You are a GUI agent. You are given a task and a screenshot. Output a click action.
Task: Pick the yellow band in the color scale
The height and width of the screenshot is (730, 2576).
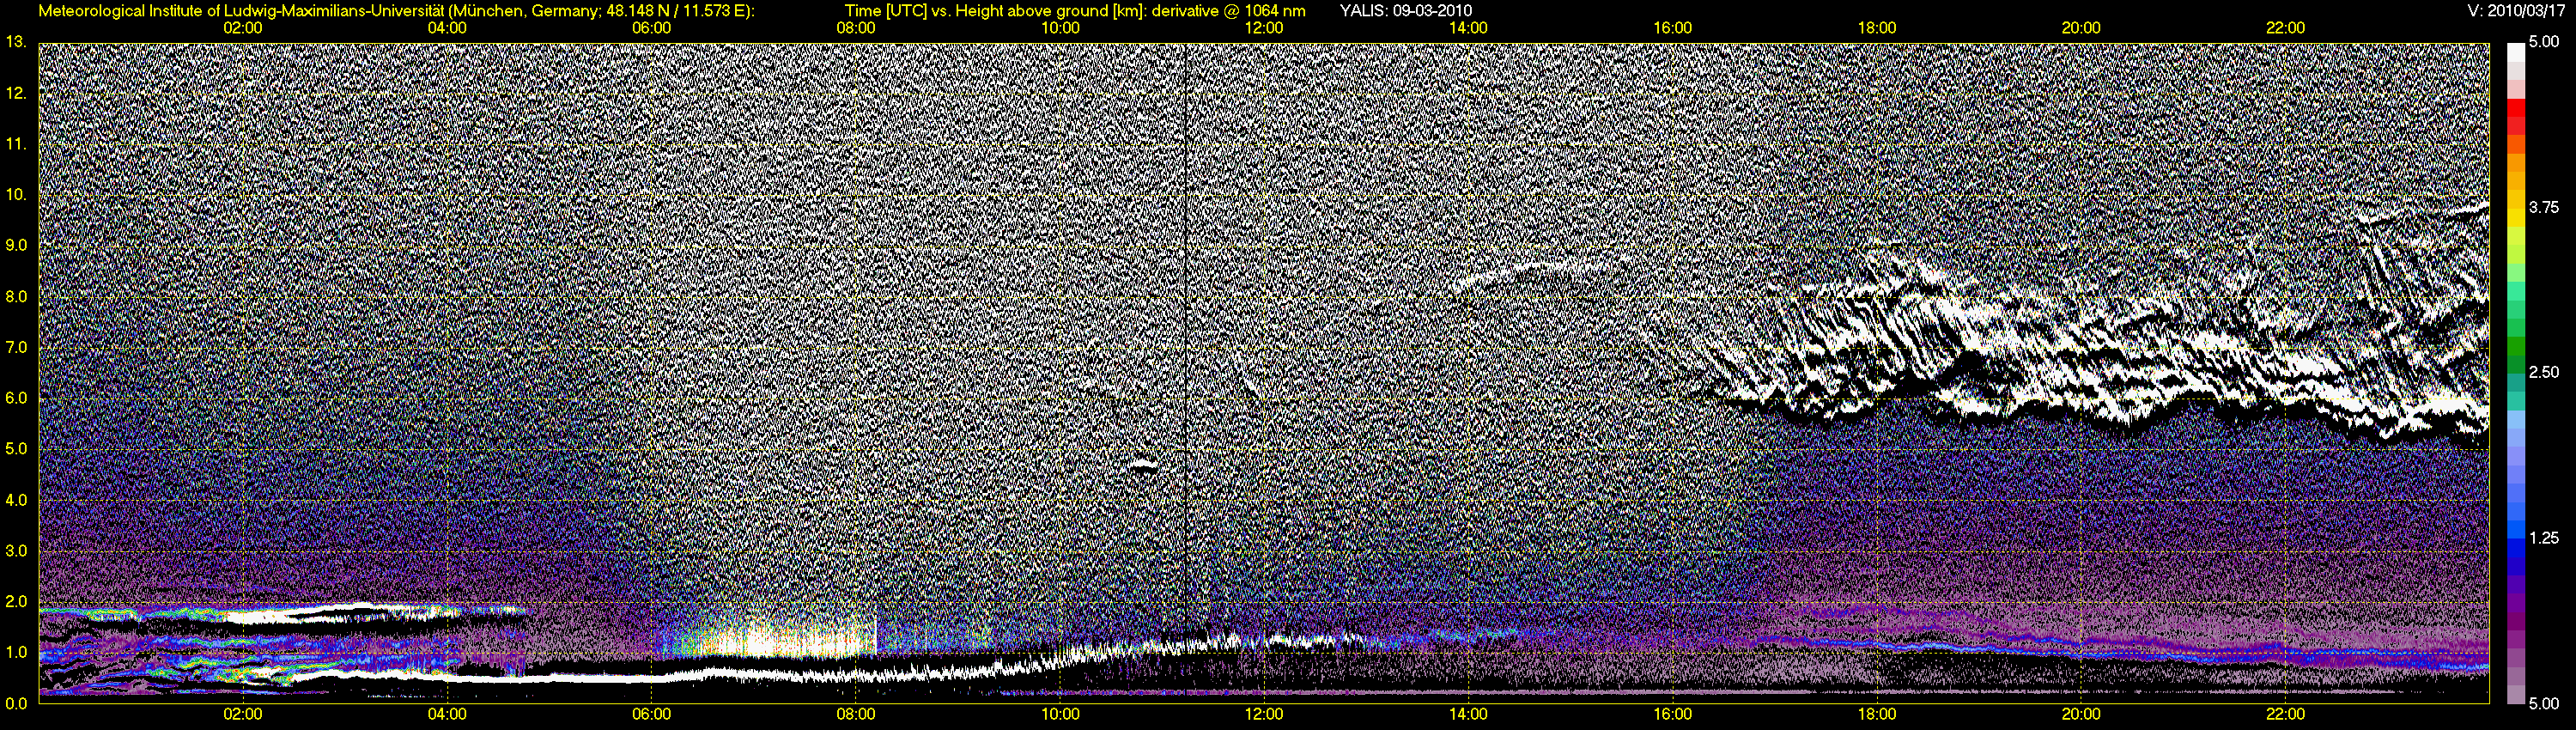pyautogui.click(x=2515, y=218)
